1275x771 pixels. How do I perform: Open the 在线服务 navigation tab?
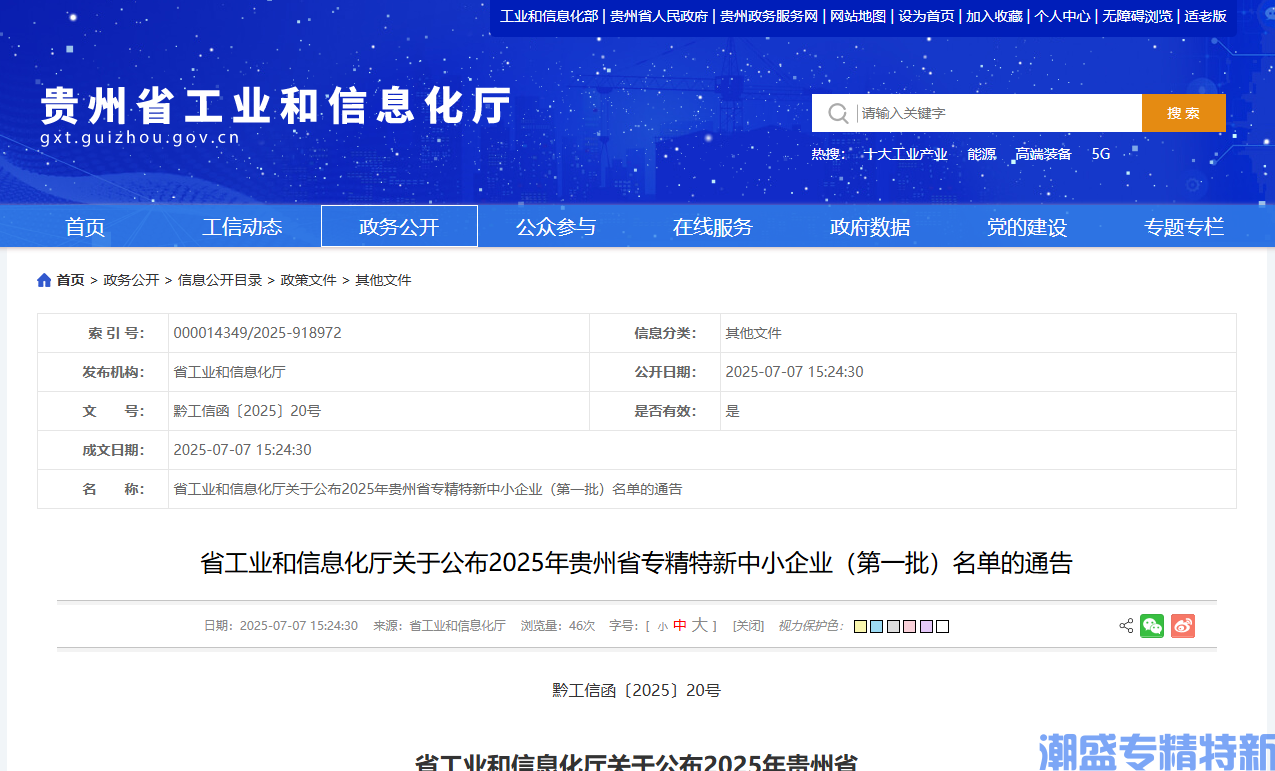(713, 227)
